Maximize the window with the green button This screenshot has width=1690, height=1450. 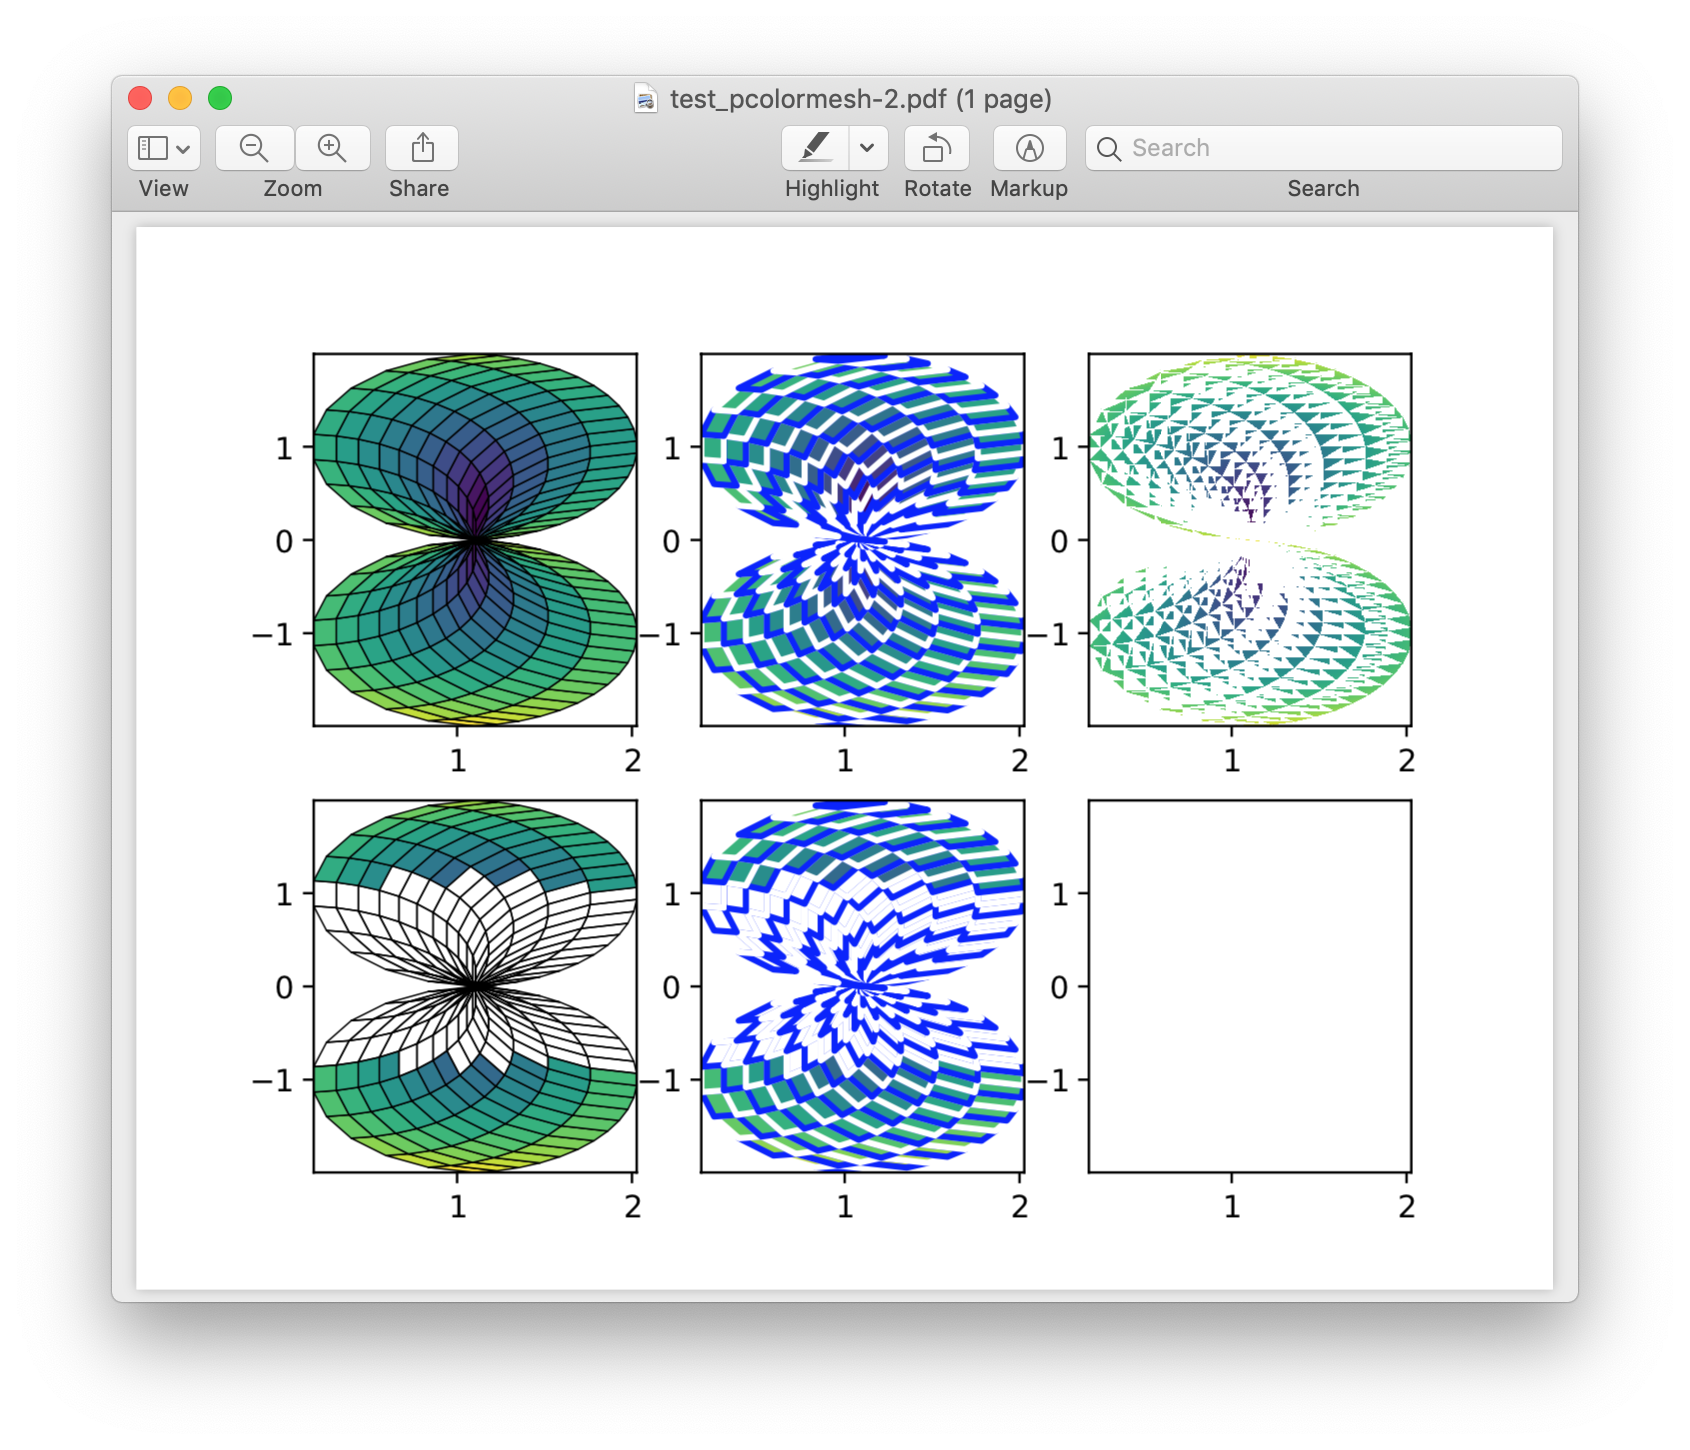220,98
